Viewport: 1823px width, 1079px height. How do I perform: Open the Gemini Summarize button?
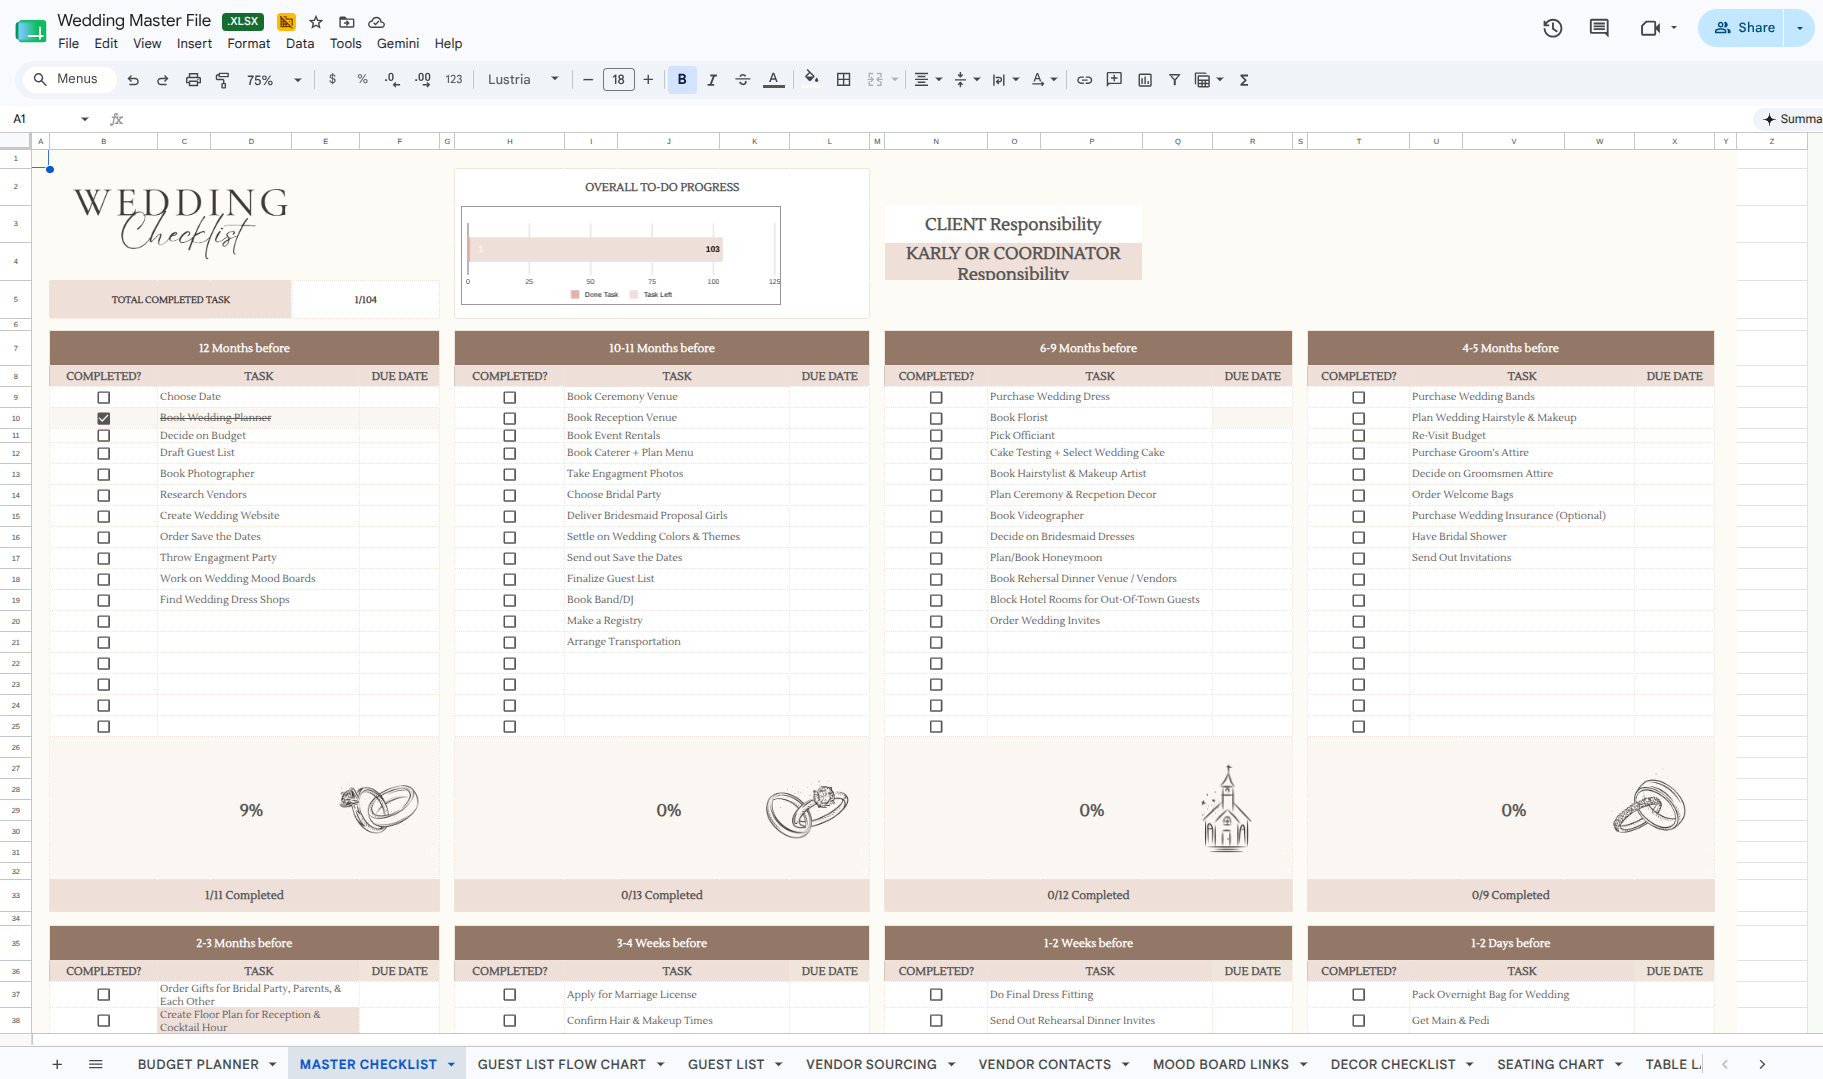(x=1791, y=119)
